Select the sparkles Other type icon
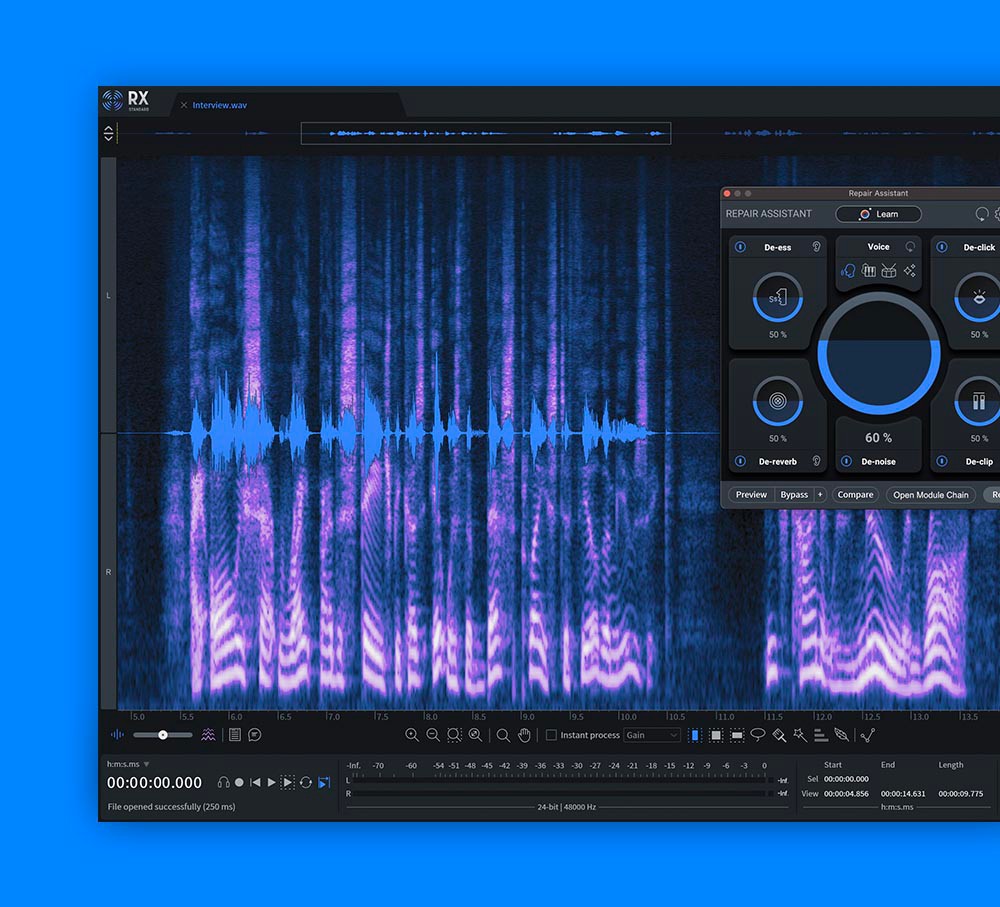1000x907 pixels. pyautogui.click(x=909, y=270)
